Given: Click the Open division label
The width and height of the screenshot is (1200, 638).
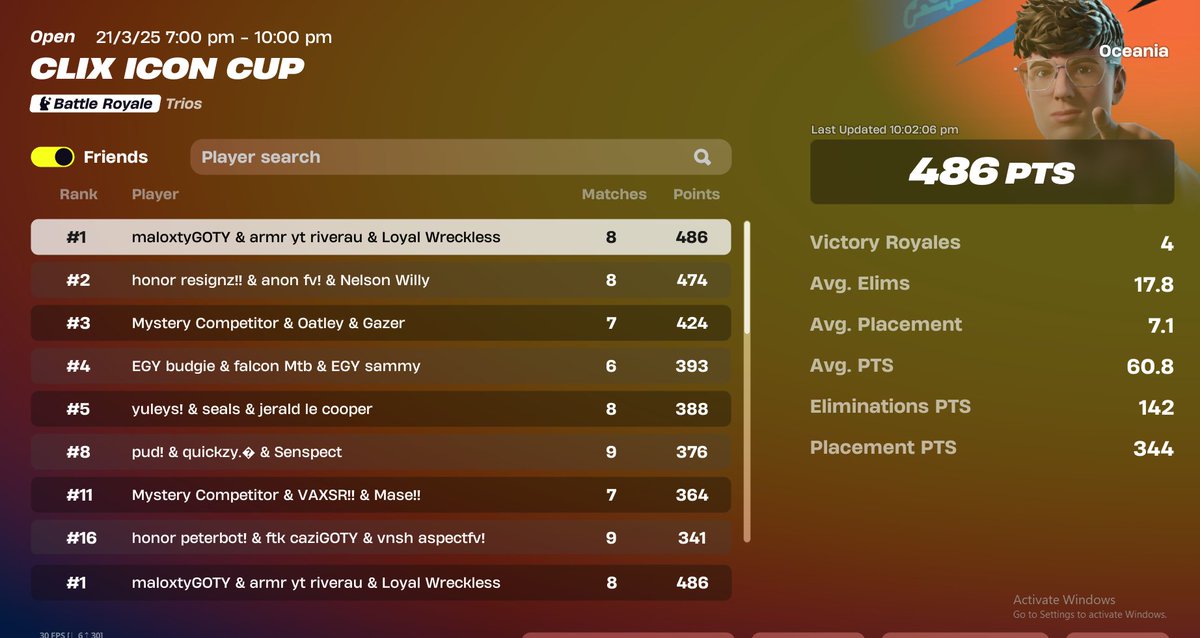Looking at the screenshot, I should tap(52, 37).
